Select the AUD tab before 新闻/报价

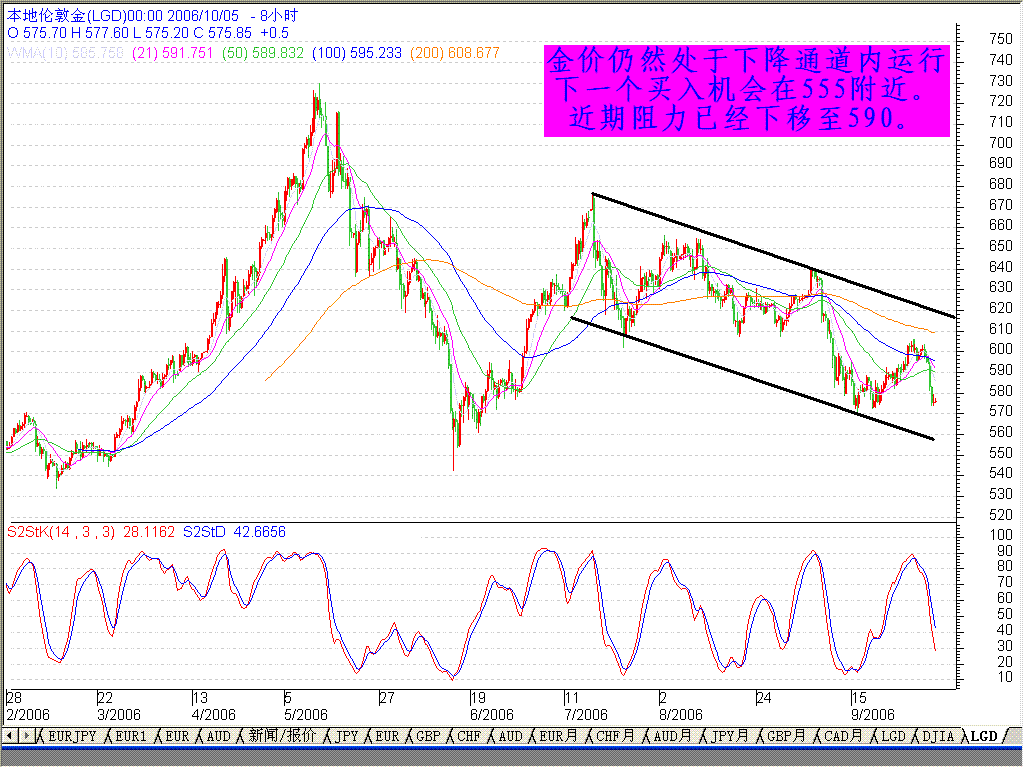[218, 736]
